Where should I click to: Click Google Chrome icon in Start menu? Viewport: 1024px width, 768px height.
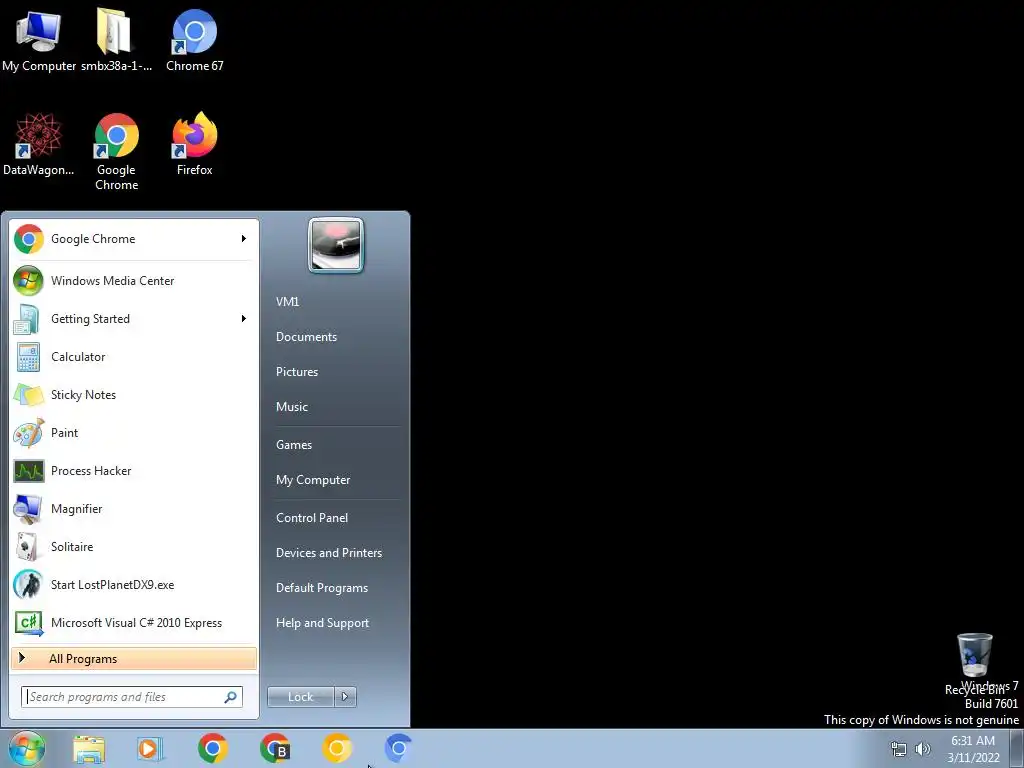click(29, 239)
